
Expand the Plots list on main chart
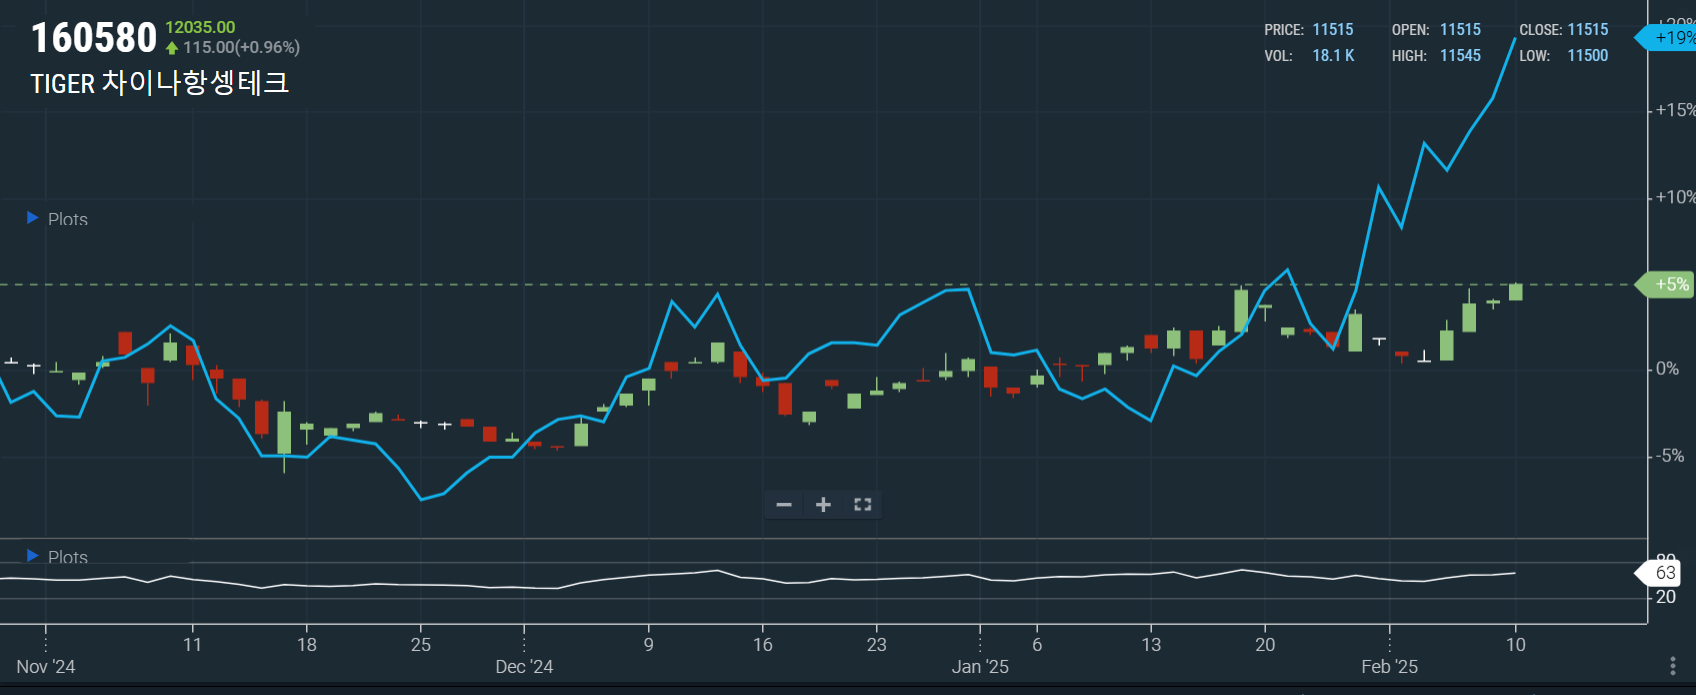tap(33, 218)
